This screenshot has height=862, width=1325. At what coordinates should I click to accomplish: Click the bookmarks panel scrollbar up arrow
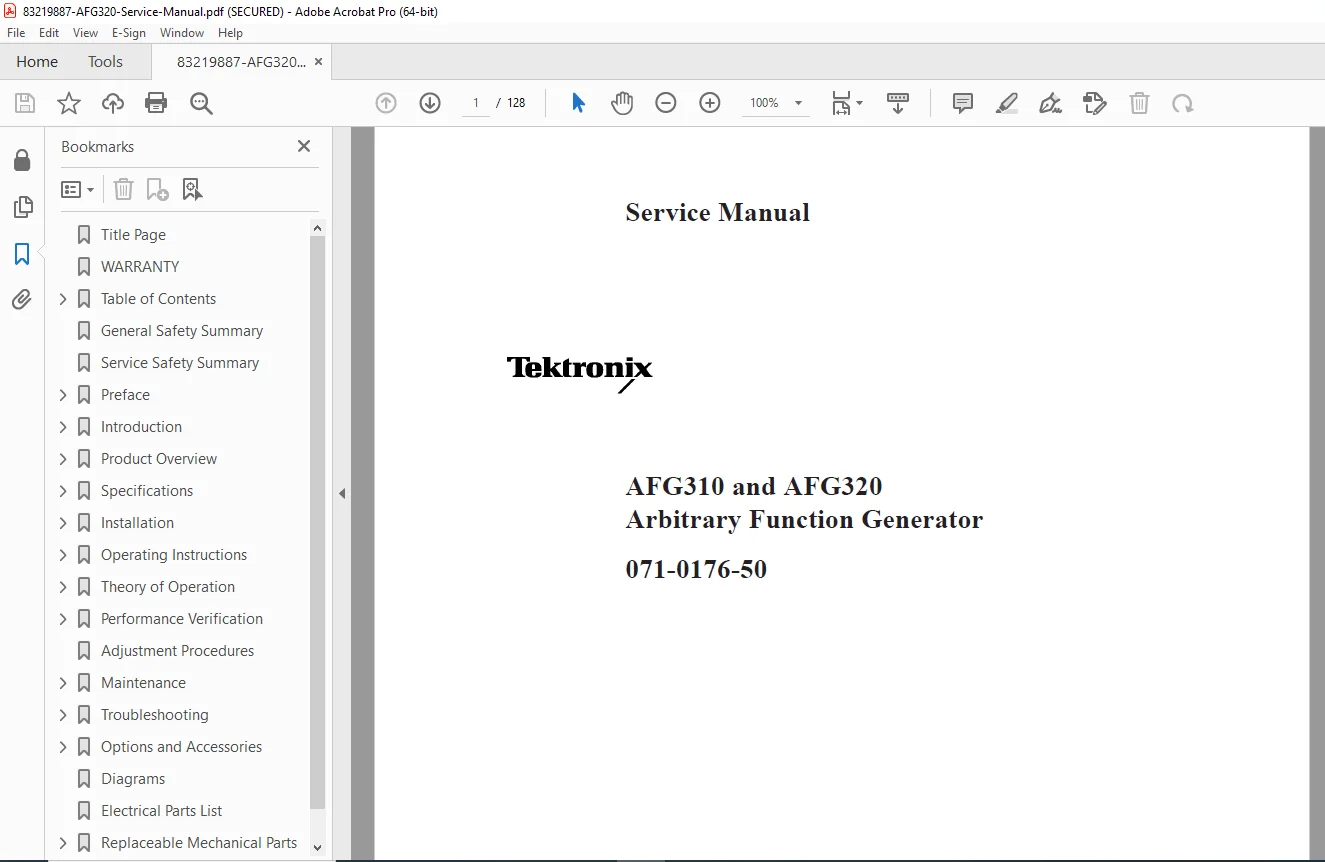point(318,228)
